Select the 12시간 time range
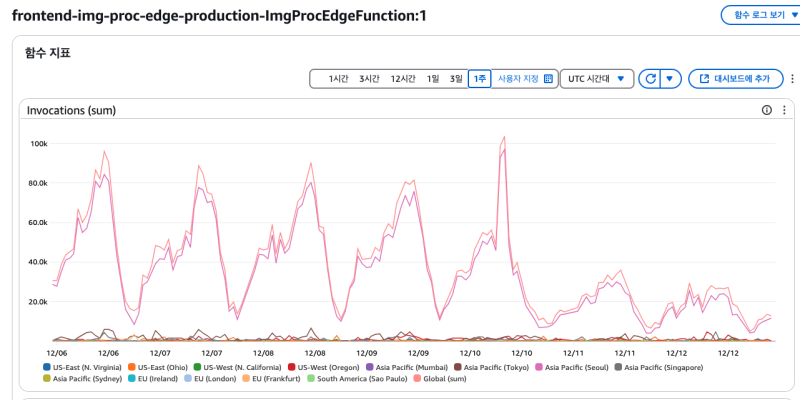 coord(403,78)
